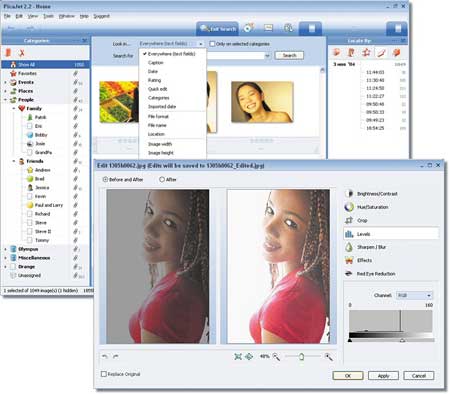Click the redo arrow in edit dialog

pos(116,357)
